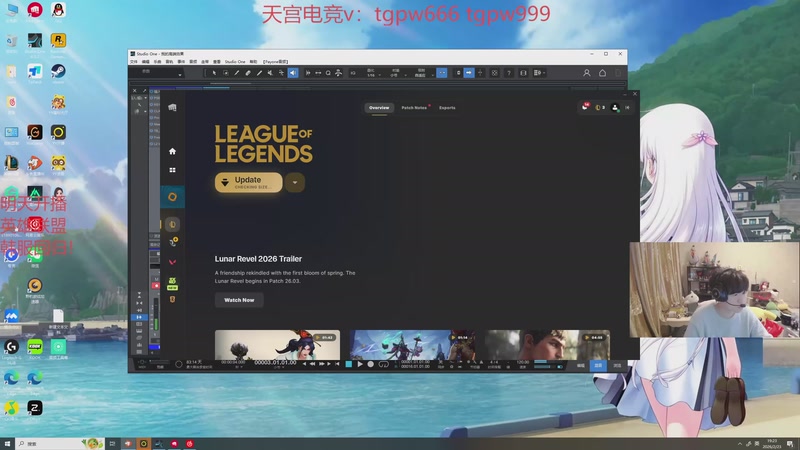The image size is (800, 450).
Task: Open Studio One user account icon
Action: [587, 73]
